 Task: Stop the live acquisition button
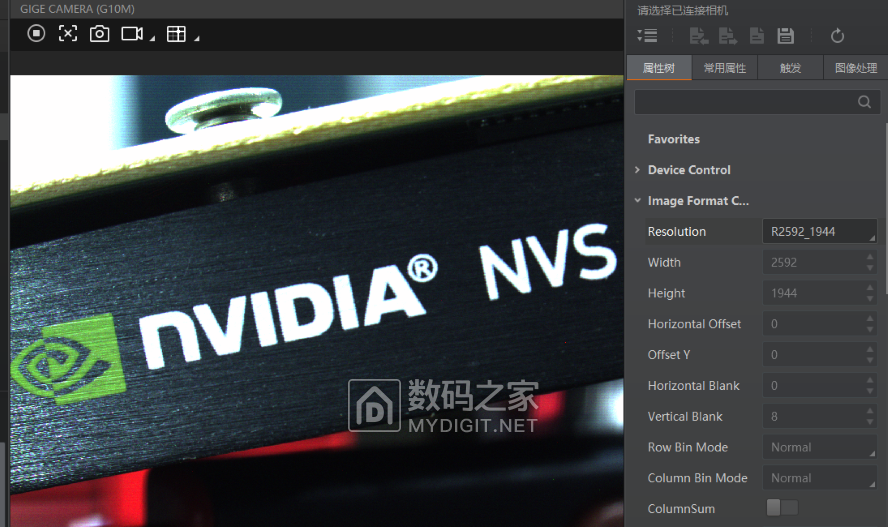click(x=36, y=34)
